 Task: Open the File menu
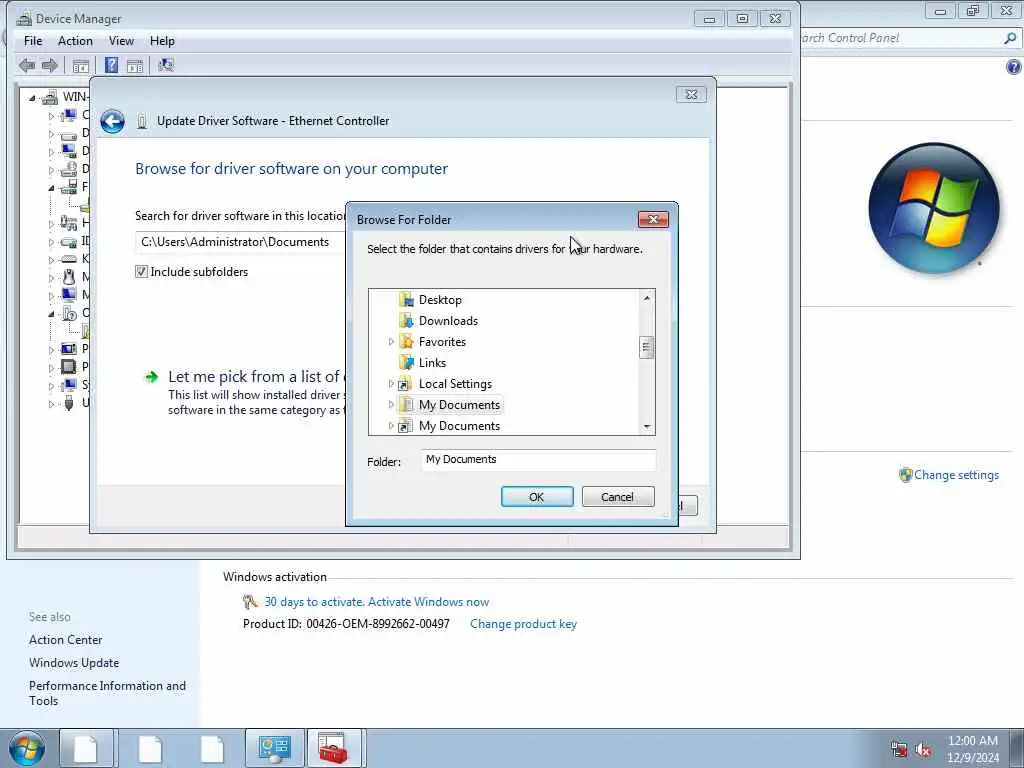click(x=33, y=41)
